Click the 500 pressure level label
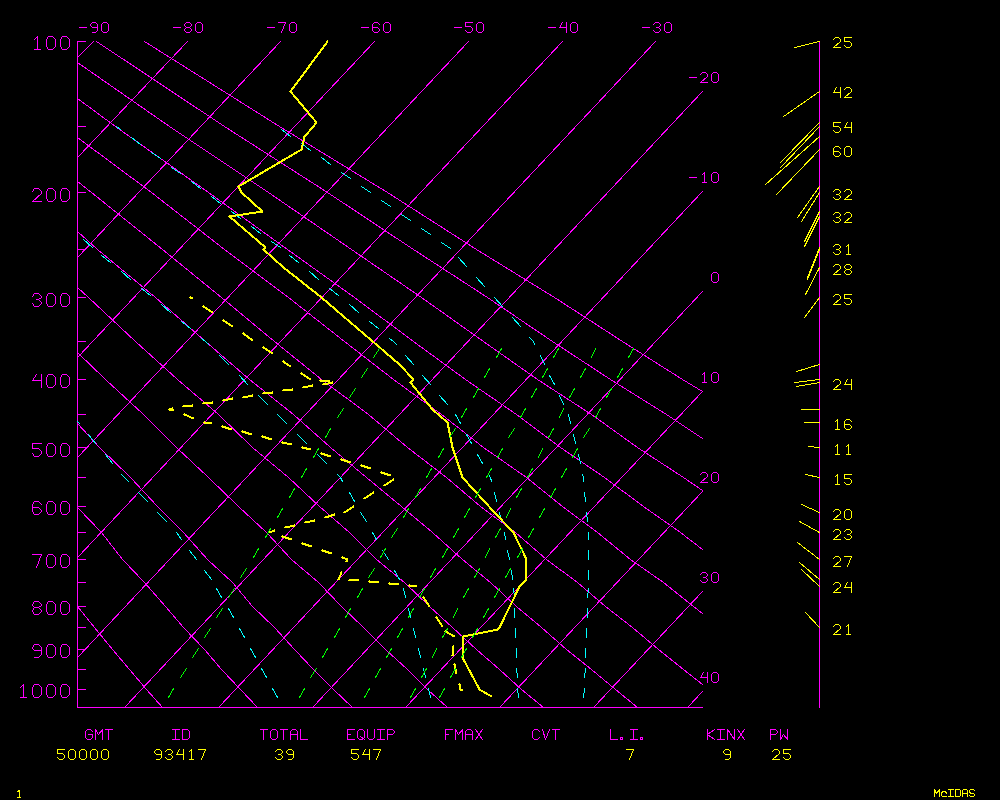Image resolution: width=1000 pixels, height=800 pixels. [x=49, y=450]
